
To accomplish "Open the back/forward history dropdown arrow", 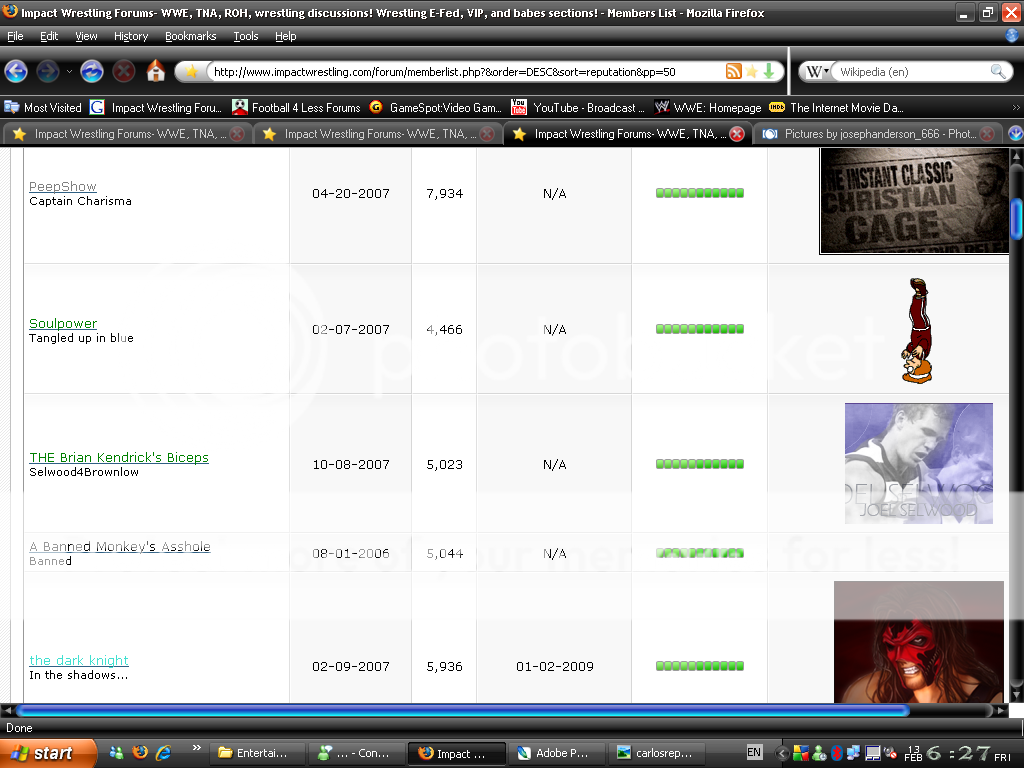I will pyautogui.click(x=69, y=72).
